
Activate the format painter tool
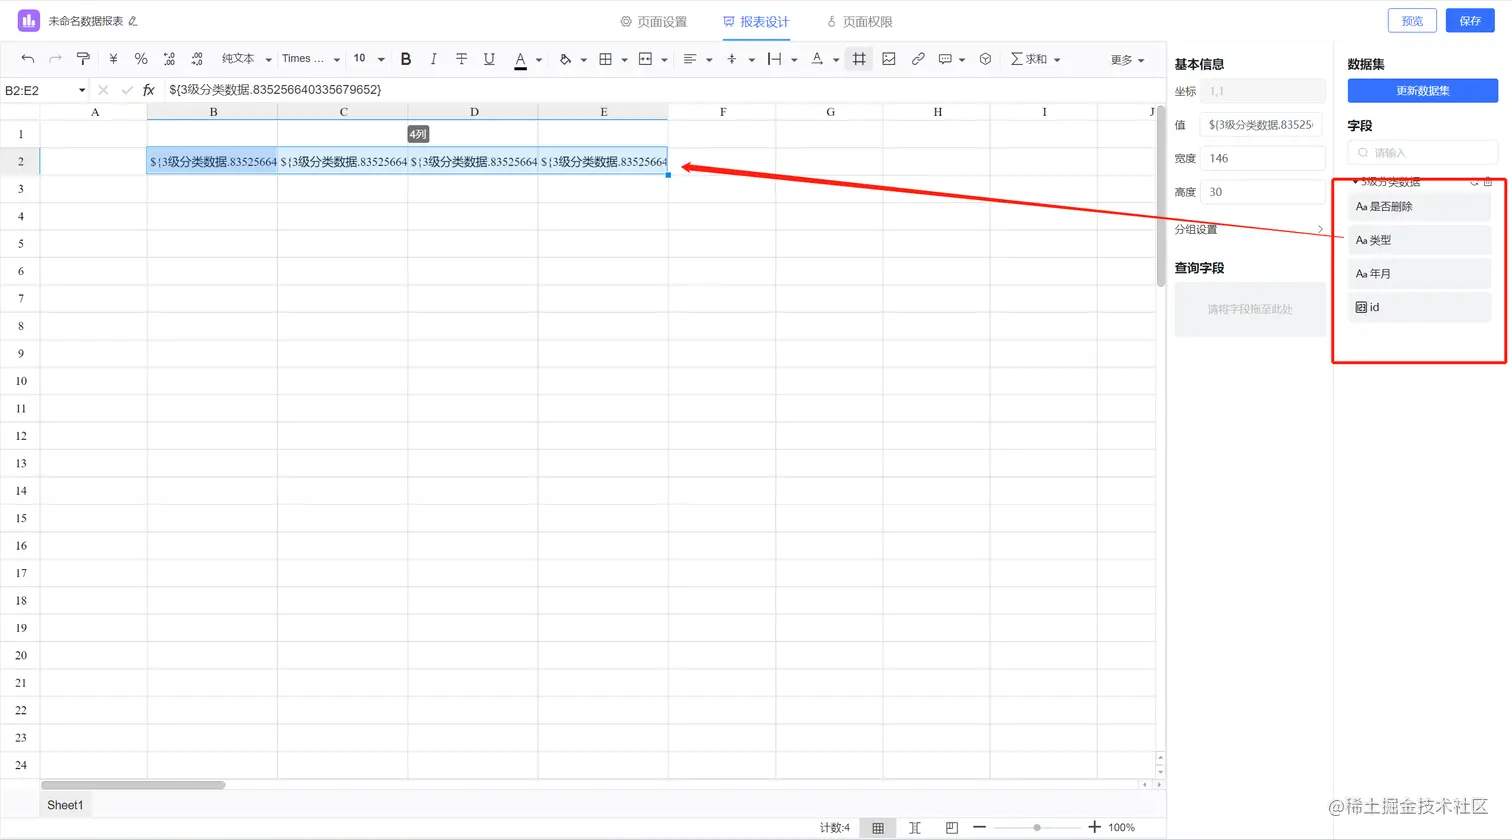pyautogui.click(x=83, y=59)
